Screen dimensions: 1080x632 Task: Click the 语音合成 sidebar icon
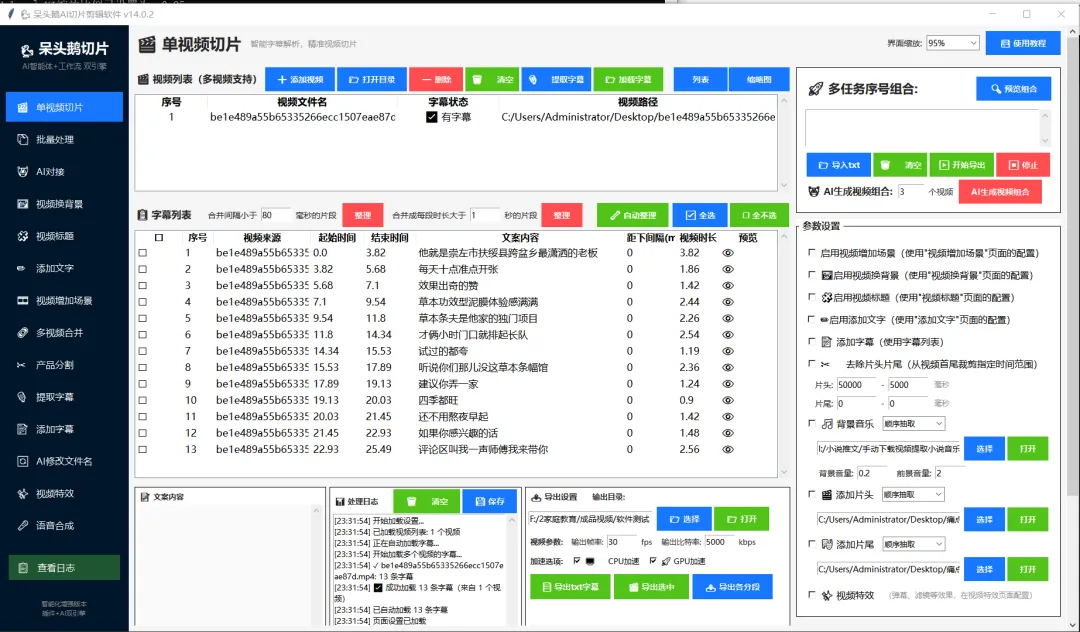coord(23,525)
